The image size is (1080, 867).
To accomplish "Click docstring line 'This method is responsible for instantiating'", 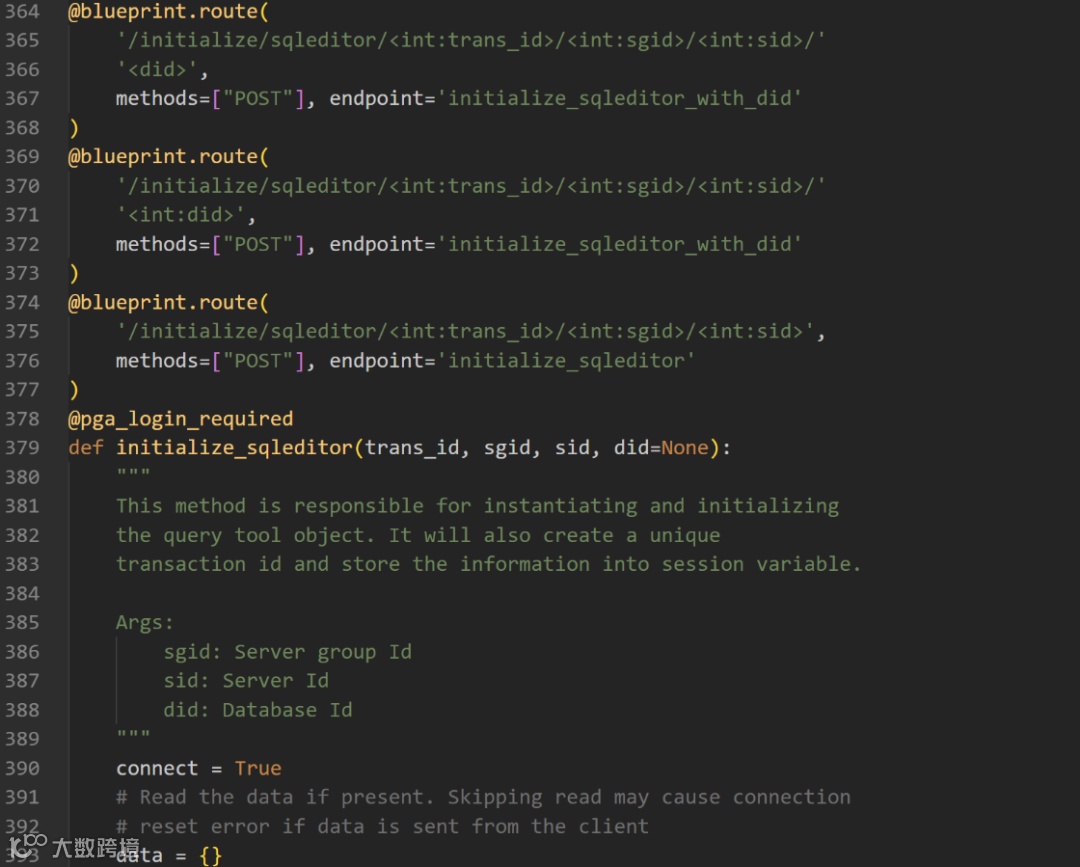I will click(477, 506).
